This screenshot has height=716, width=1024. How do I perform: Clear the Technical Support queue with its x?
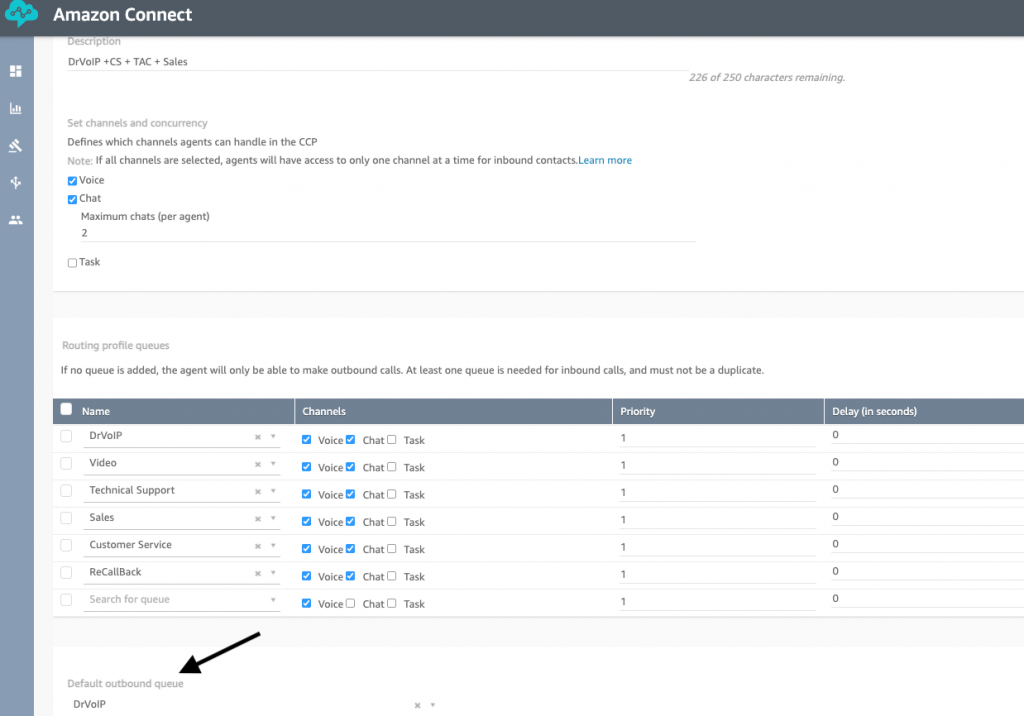(x=258, y=492)
